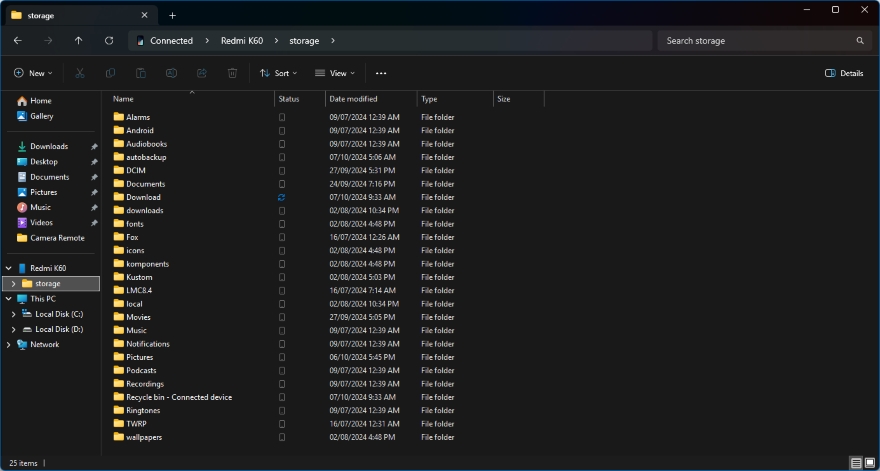The width and height of the screenshot is (880, 471).
Task: Open the View dropdown menu
Action: [335, 73]
